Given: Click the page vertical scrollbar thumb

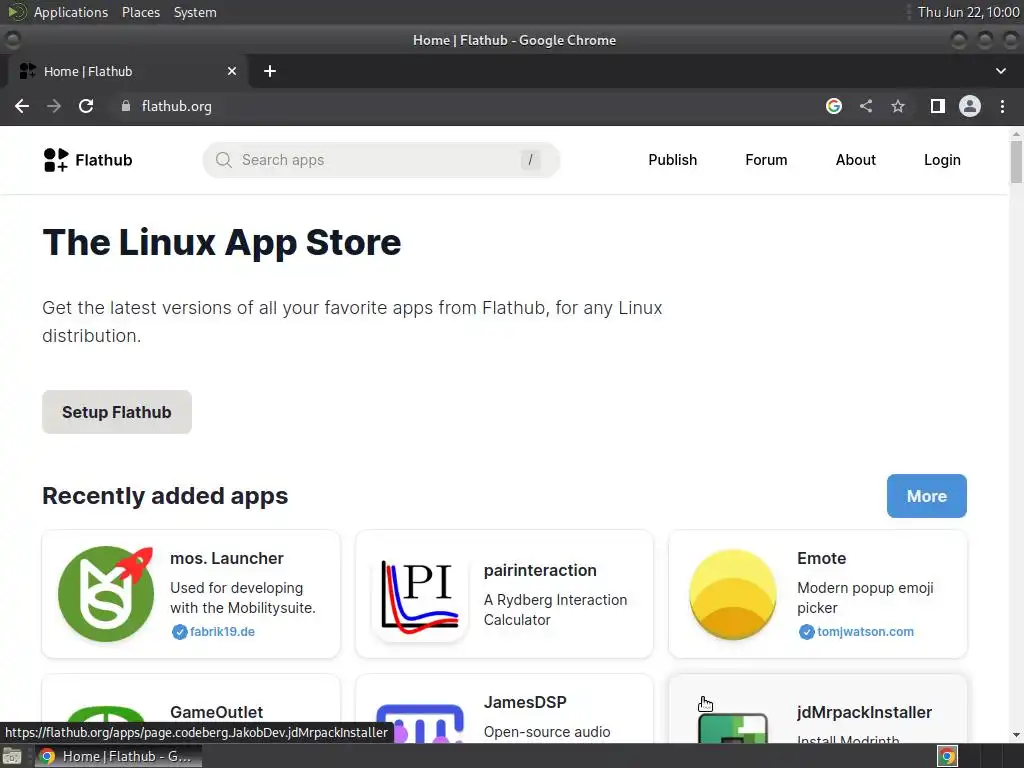Looking at the screenshot, I should tap(1016, 161).
